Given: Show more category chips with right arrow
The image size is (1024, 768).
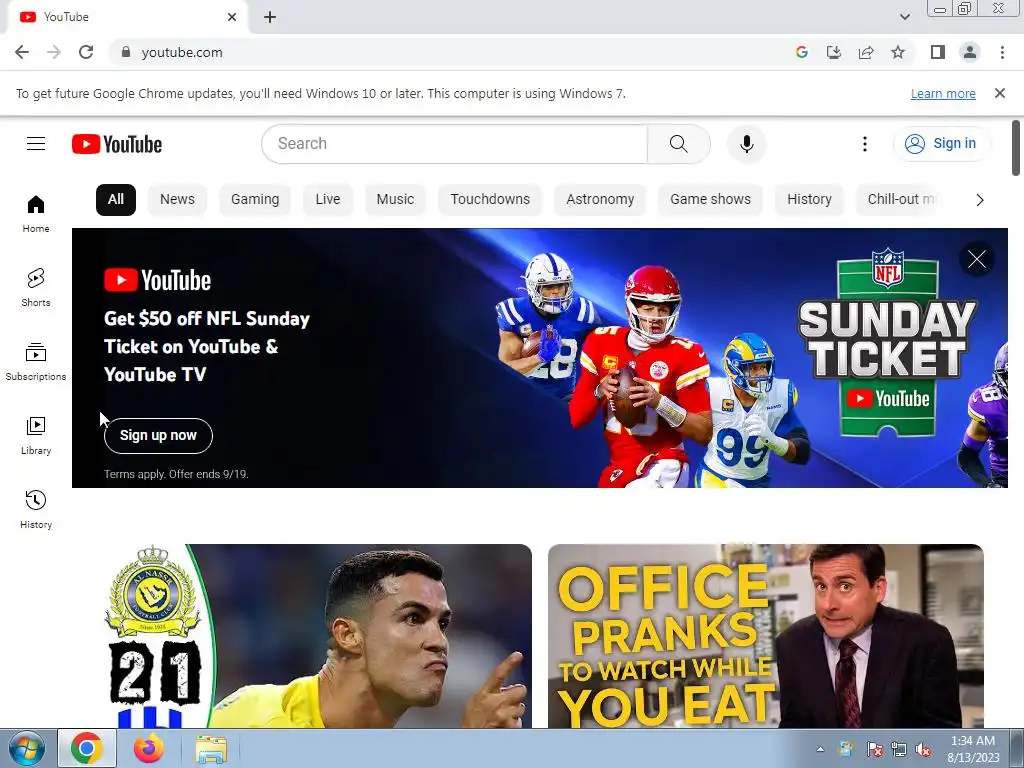Looking at the screenshot, I should (x=980, y=200).
